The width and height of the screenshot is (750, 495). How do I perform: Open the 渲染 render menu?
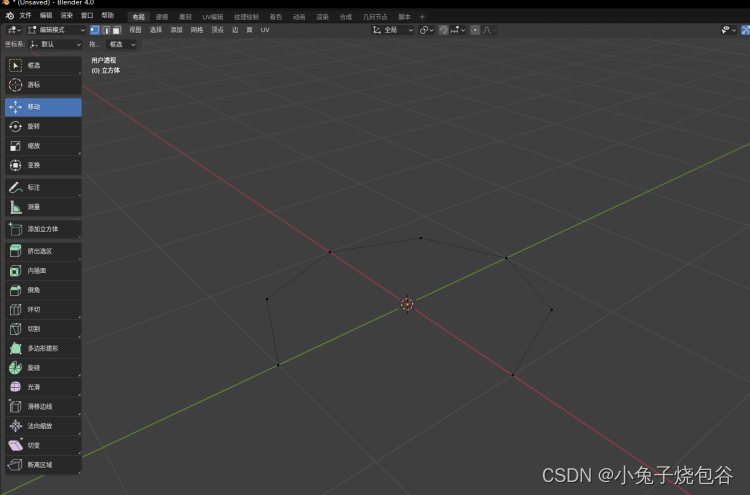coord(66,16)
